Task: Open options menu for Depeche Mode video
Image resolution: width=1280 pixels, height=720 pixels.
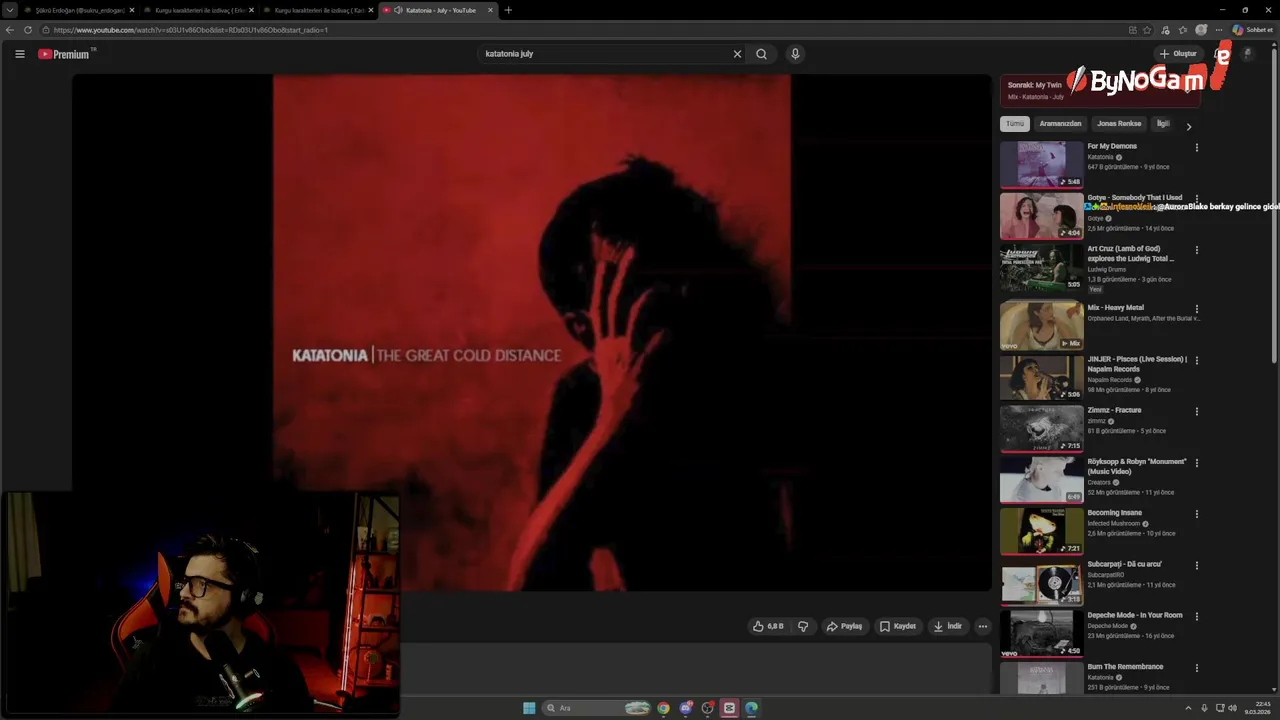Action: point(1196,616)
